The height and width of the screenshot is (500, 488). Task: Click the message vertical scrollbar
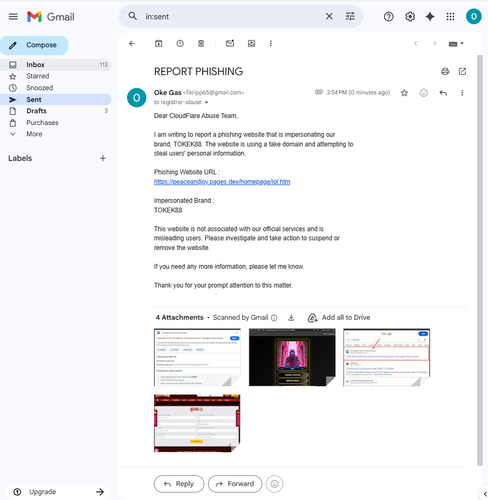480,260
